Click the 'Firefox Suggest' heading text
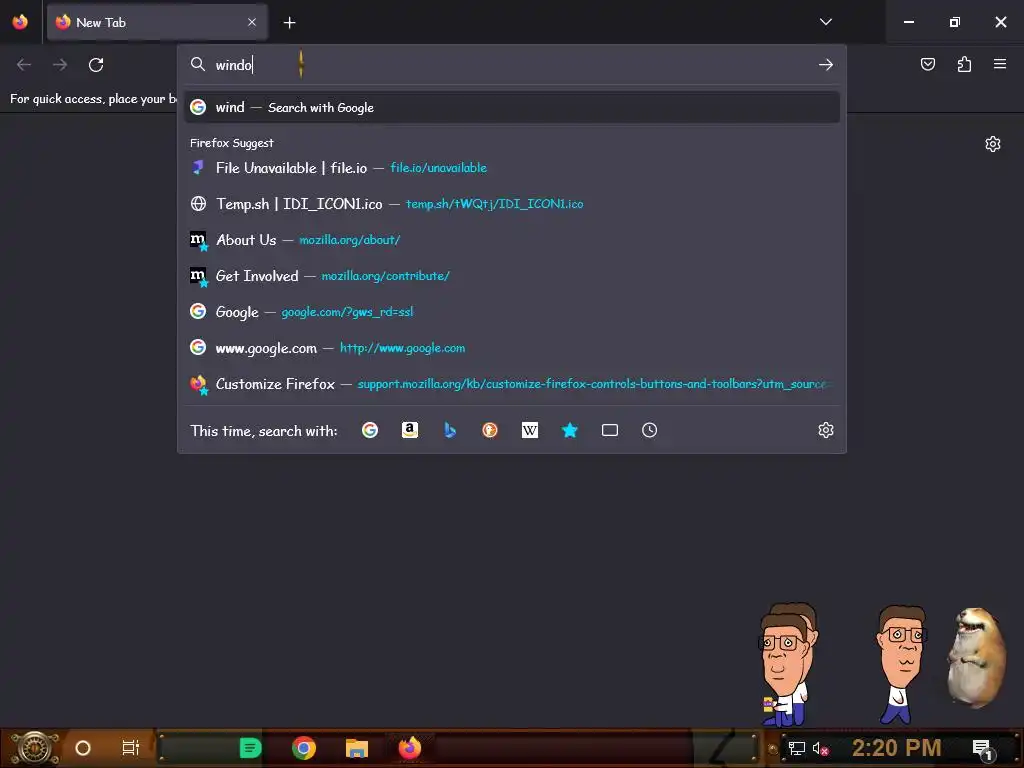 [x=232, y=143]
